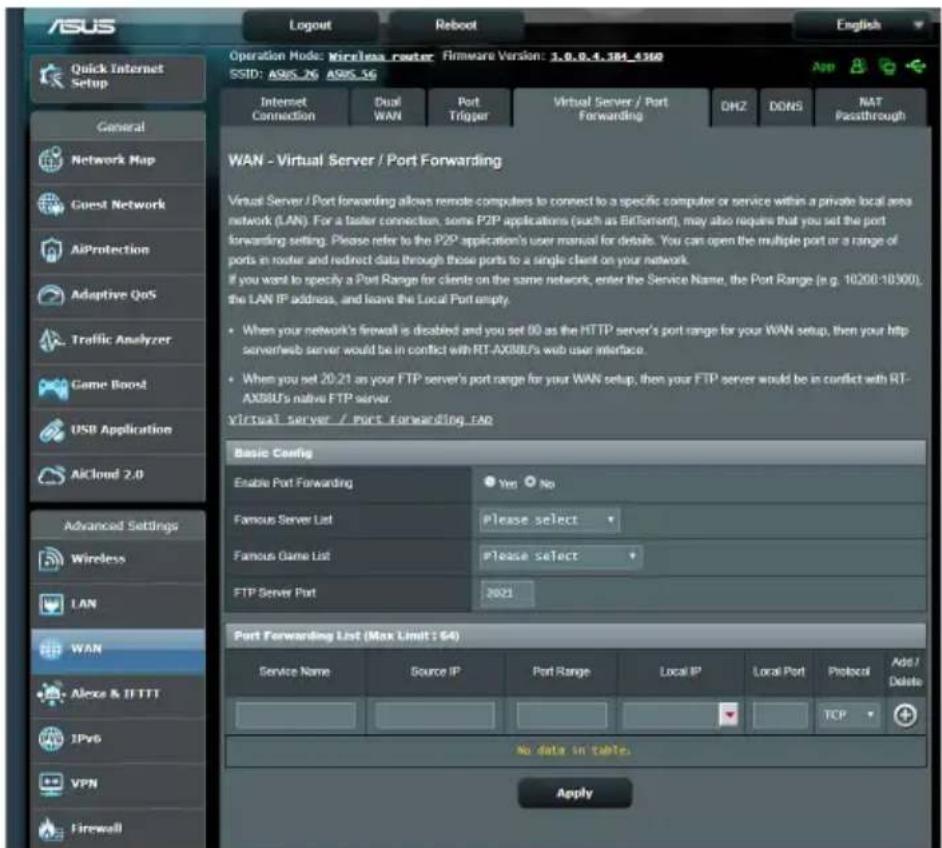Click the Wireless signal icon
Screen dimensions: 942x848
click(x=50, y=559)
